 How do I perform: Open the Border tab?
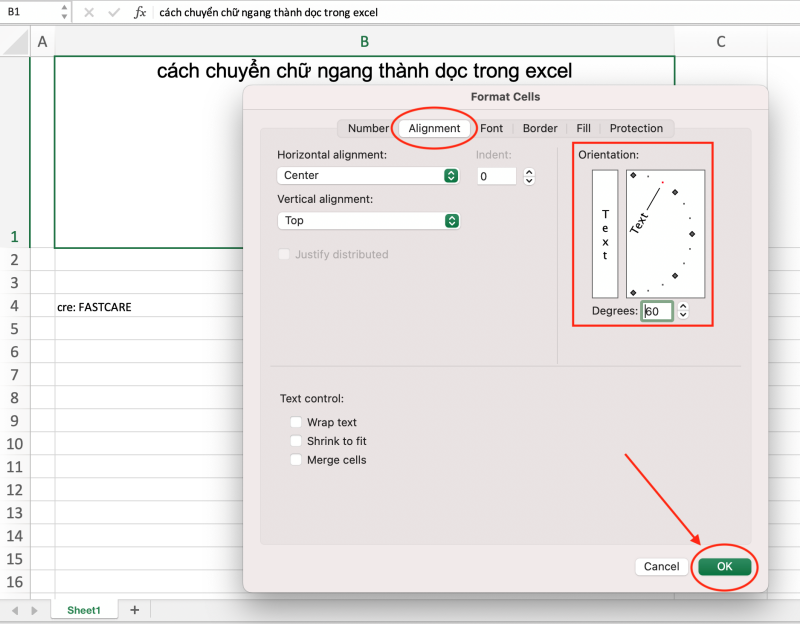tap(540, 128)
